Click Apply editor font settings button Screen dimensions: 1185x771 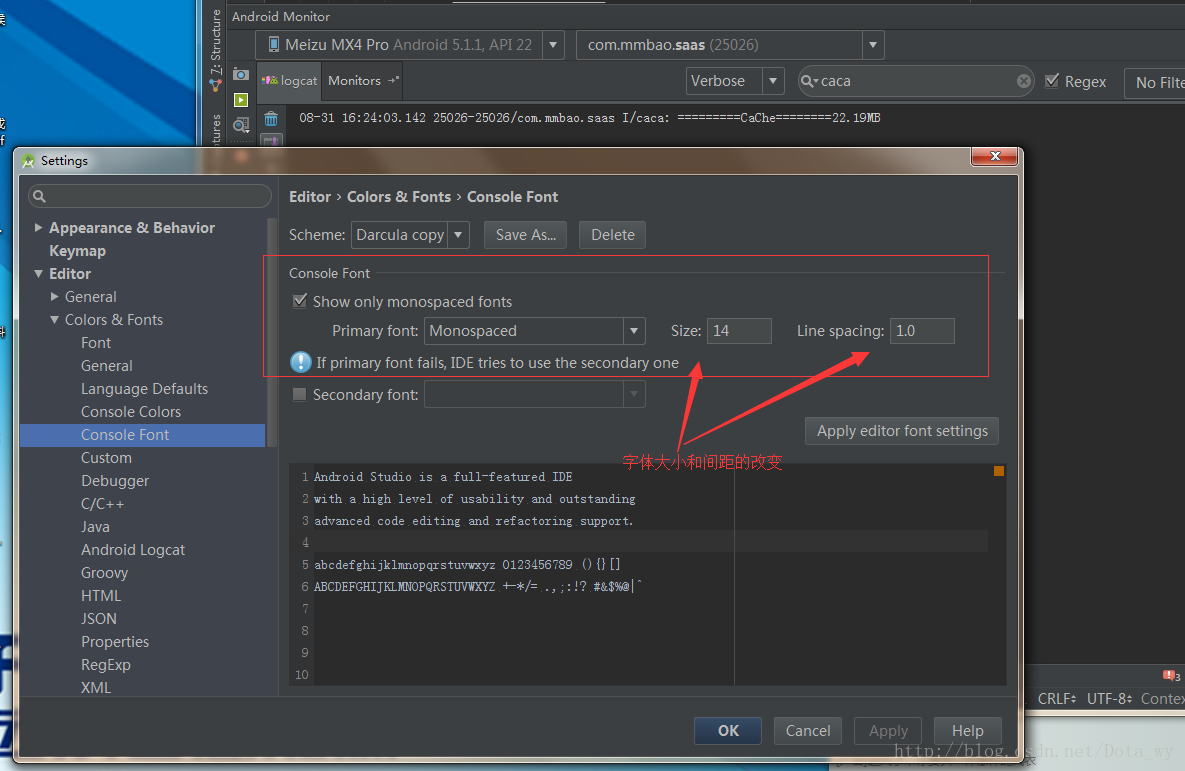coord(902,431)
